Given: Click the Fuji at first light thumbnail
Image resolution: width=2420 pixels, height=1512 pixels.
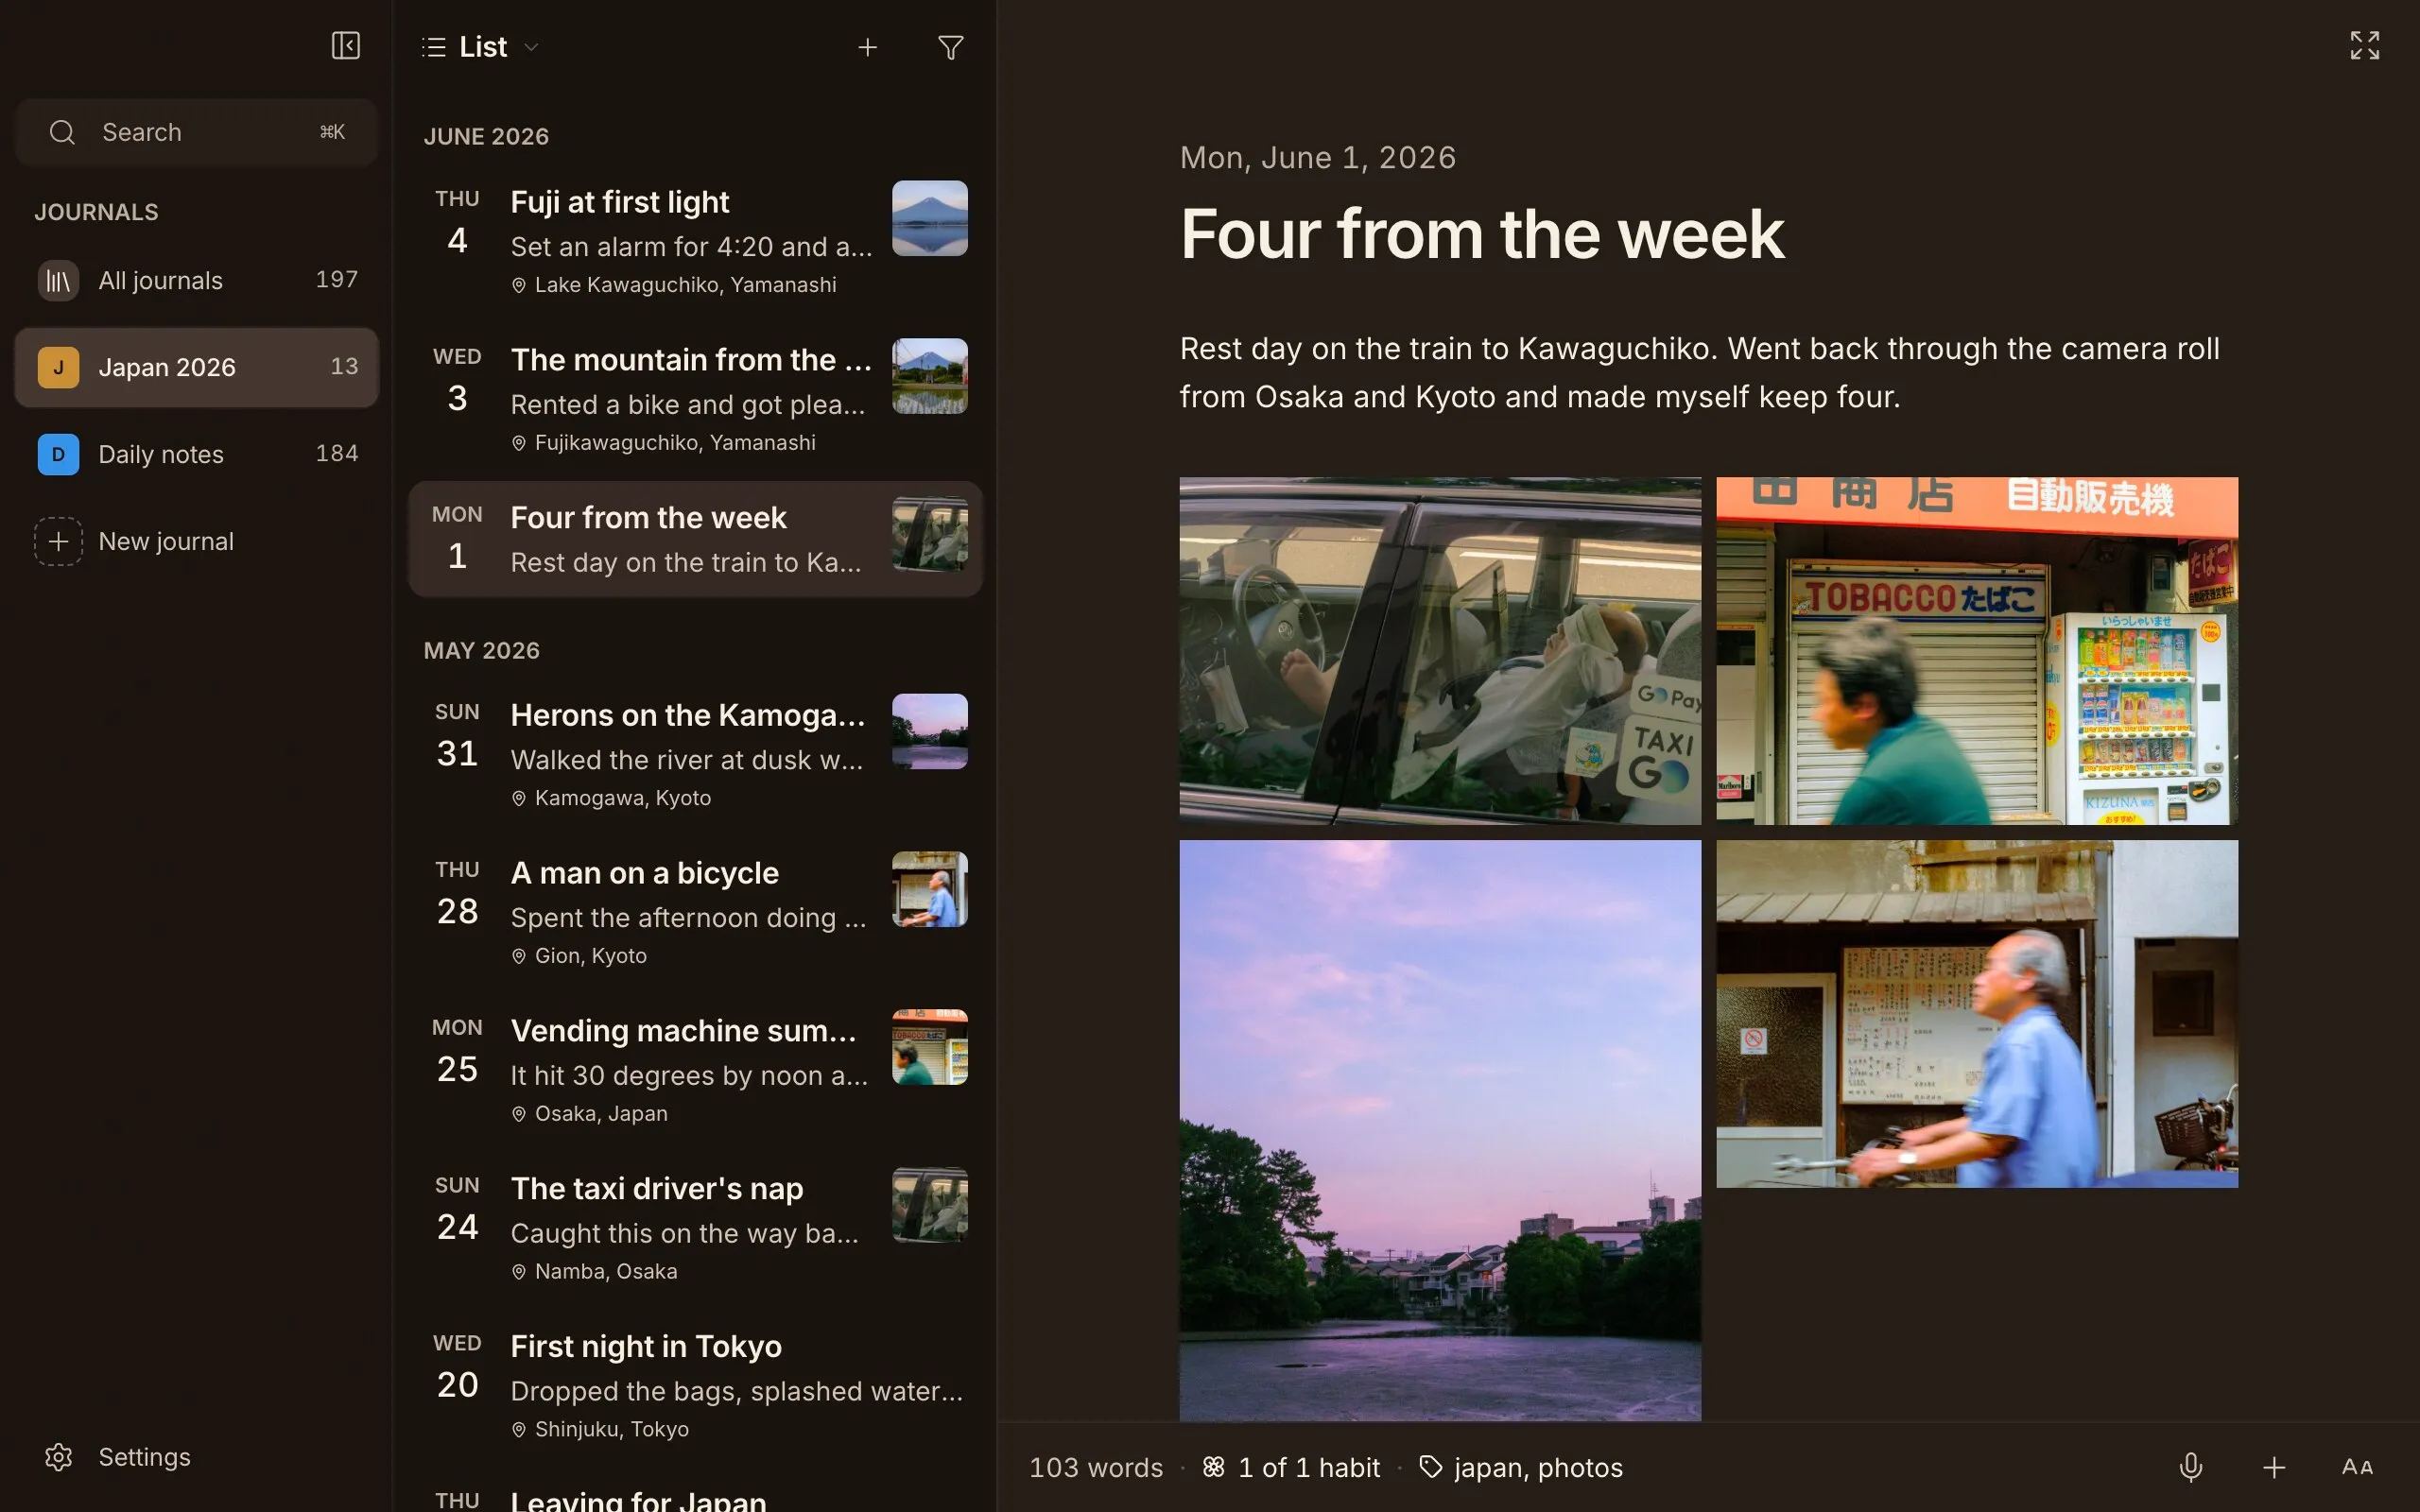Looking at the screenshot, I should point(930,218).
